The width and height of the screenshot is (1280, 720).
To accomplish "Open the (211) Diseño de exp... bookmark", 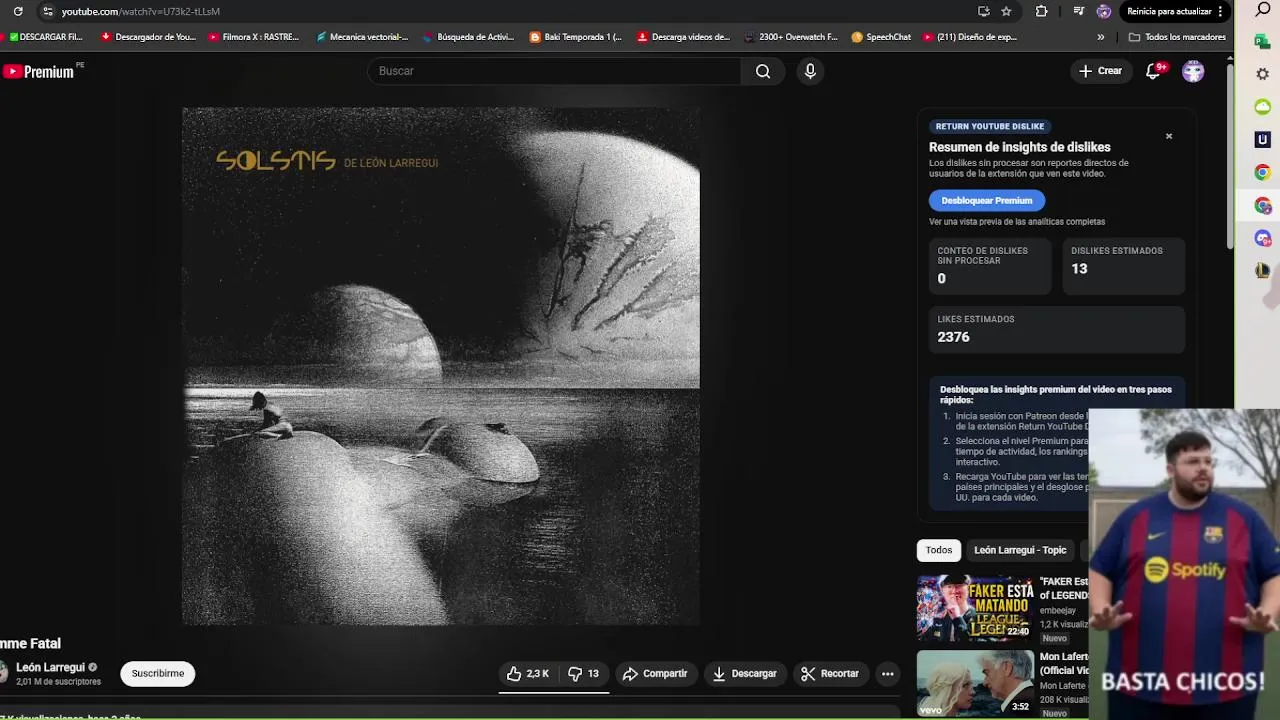I will pos(970,37).
